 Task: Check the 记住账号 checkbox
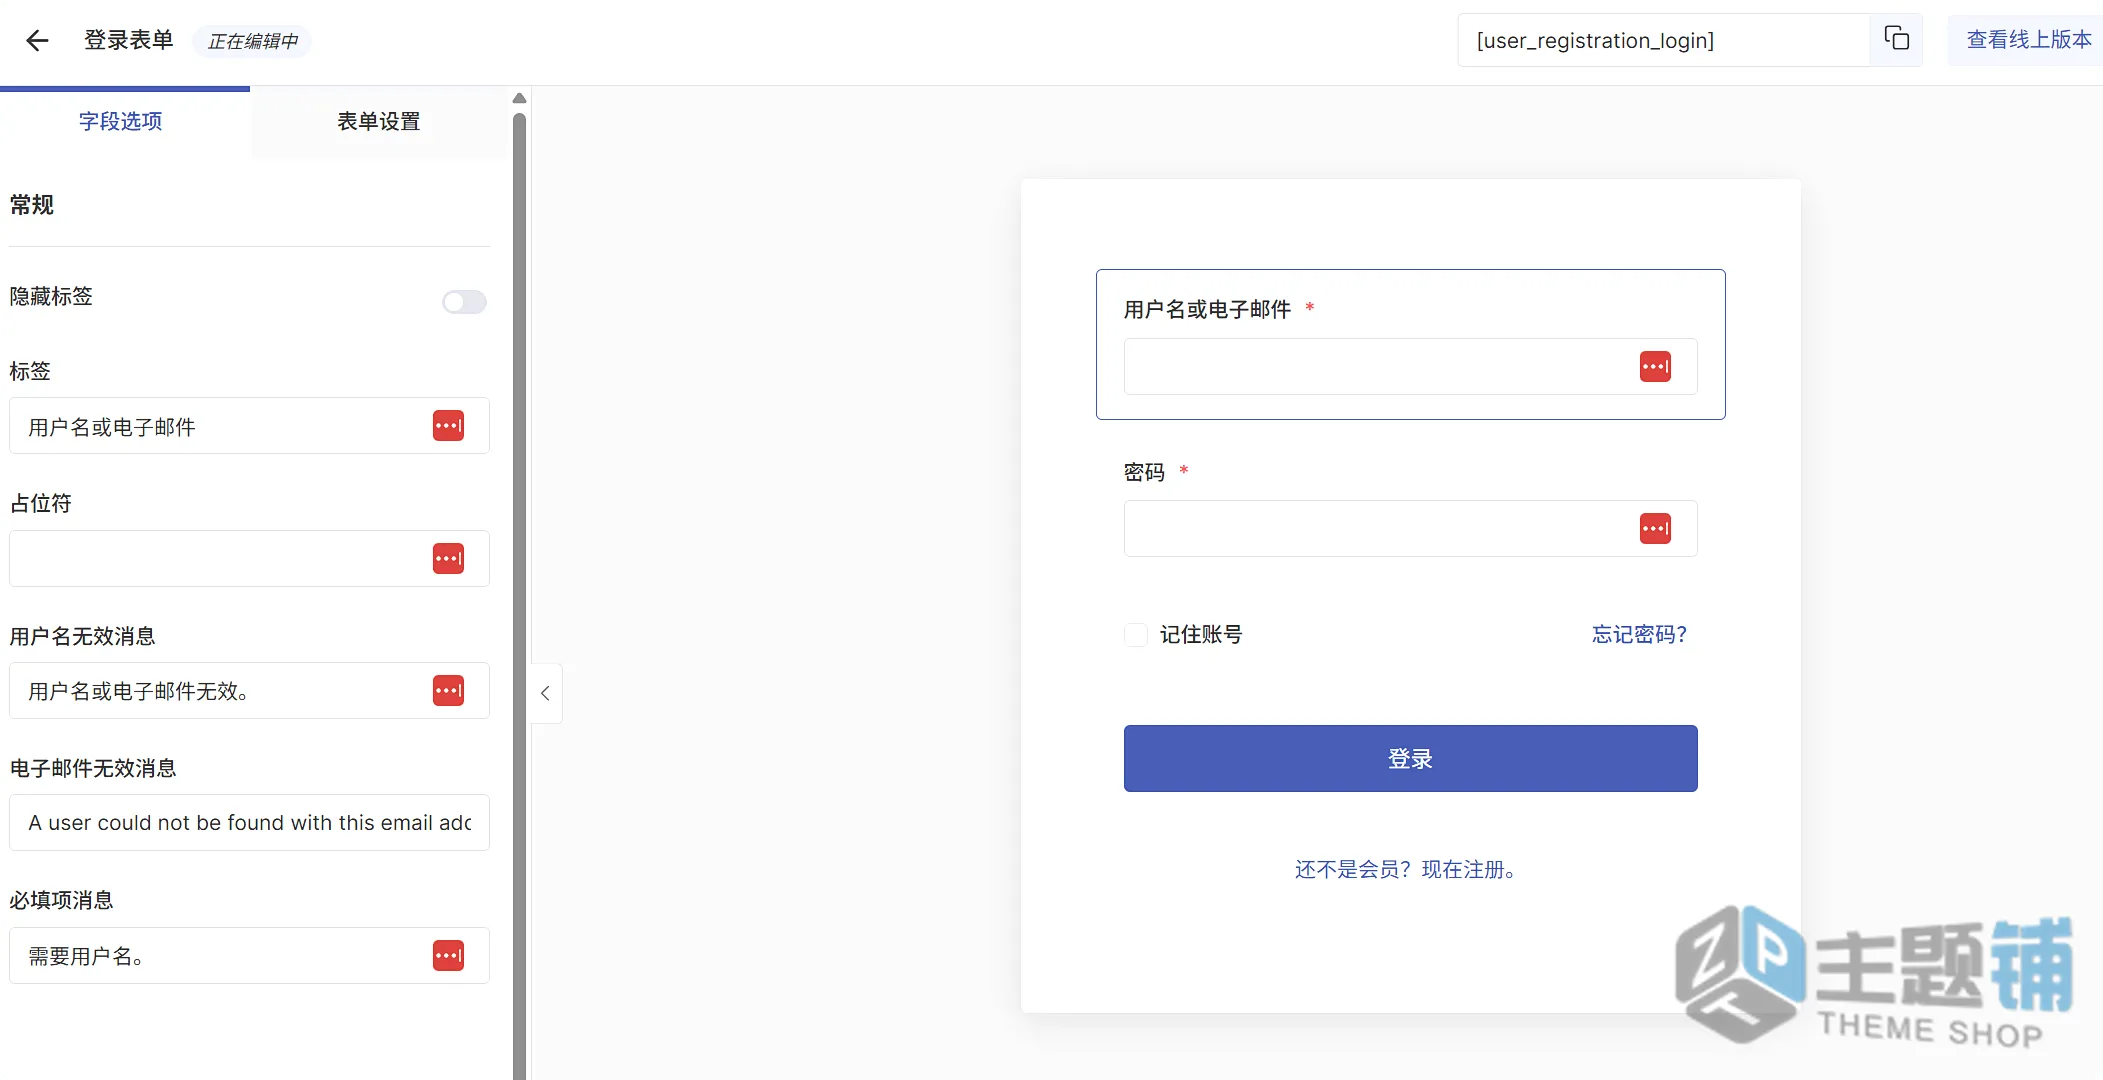pos(1135,634)
